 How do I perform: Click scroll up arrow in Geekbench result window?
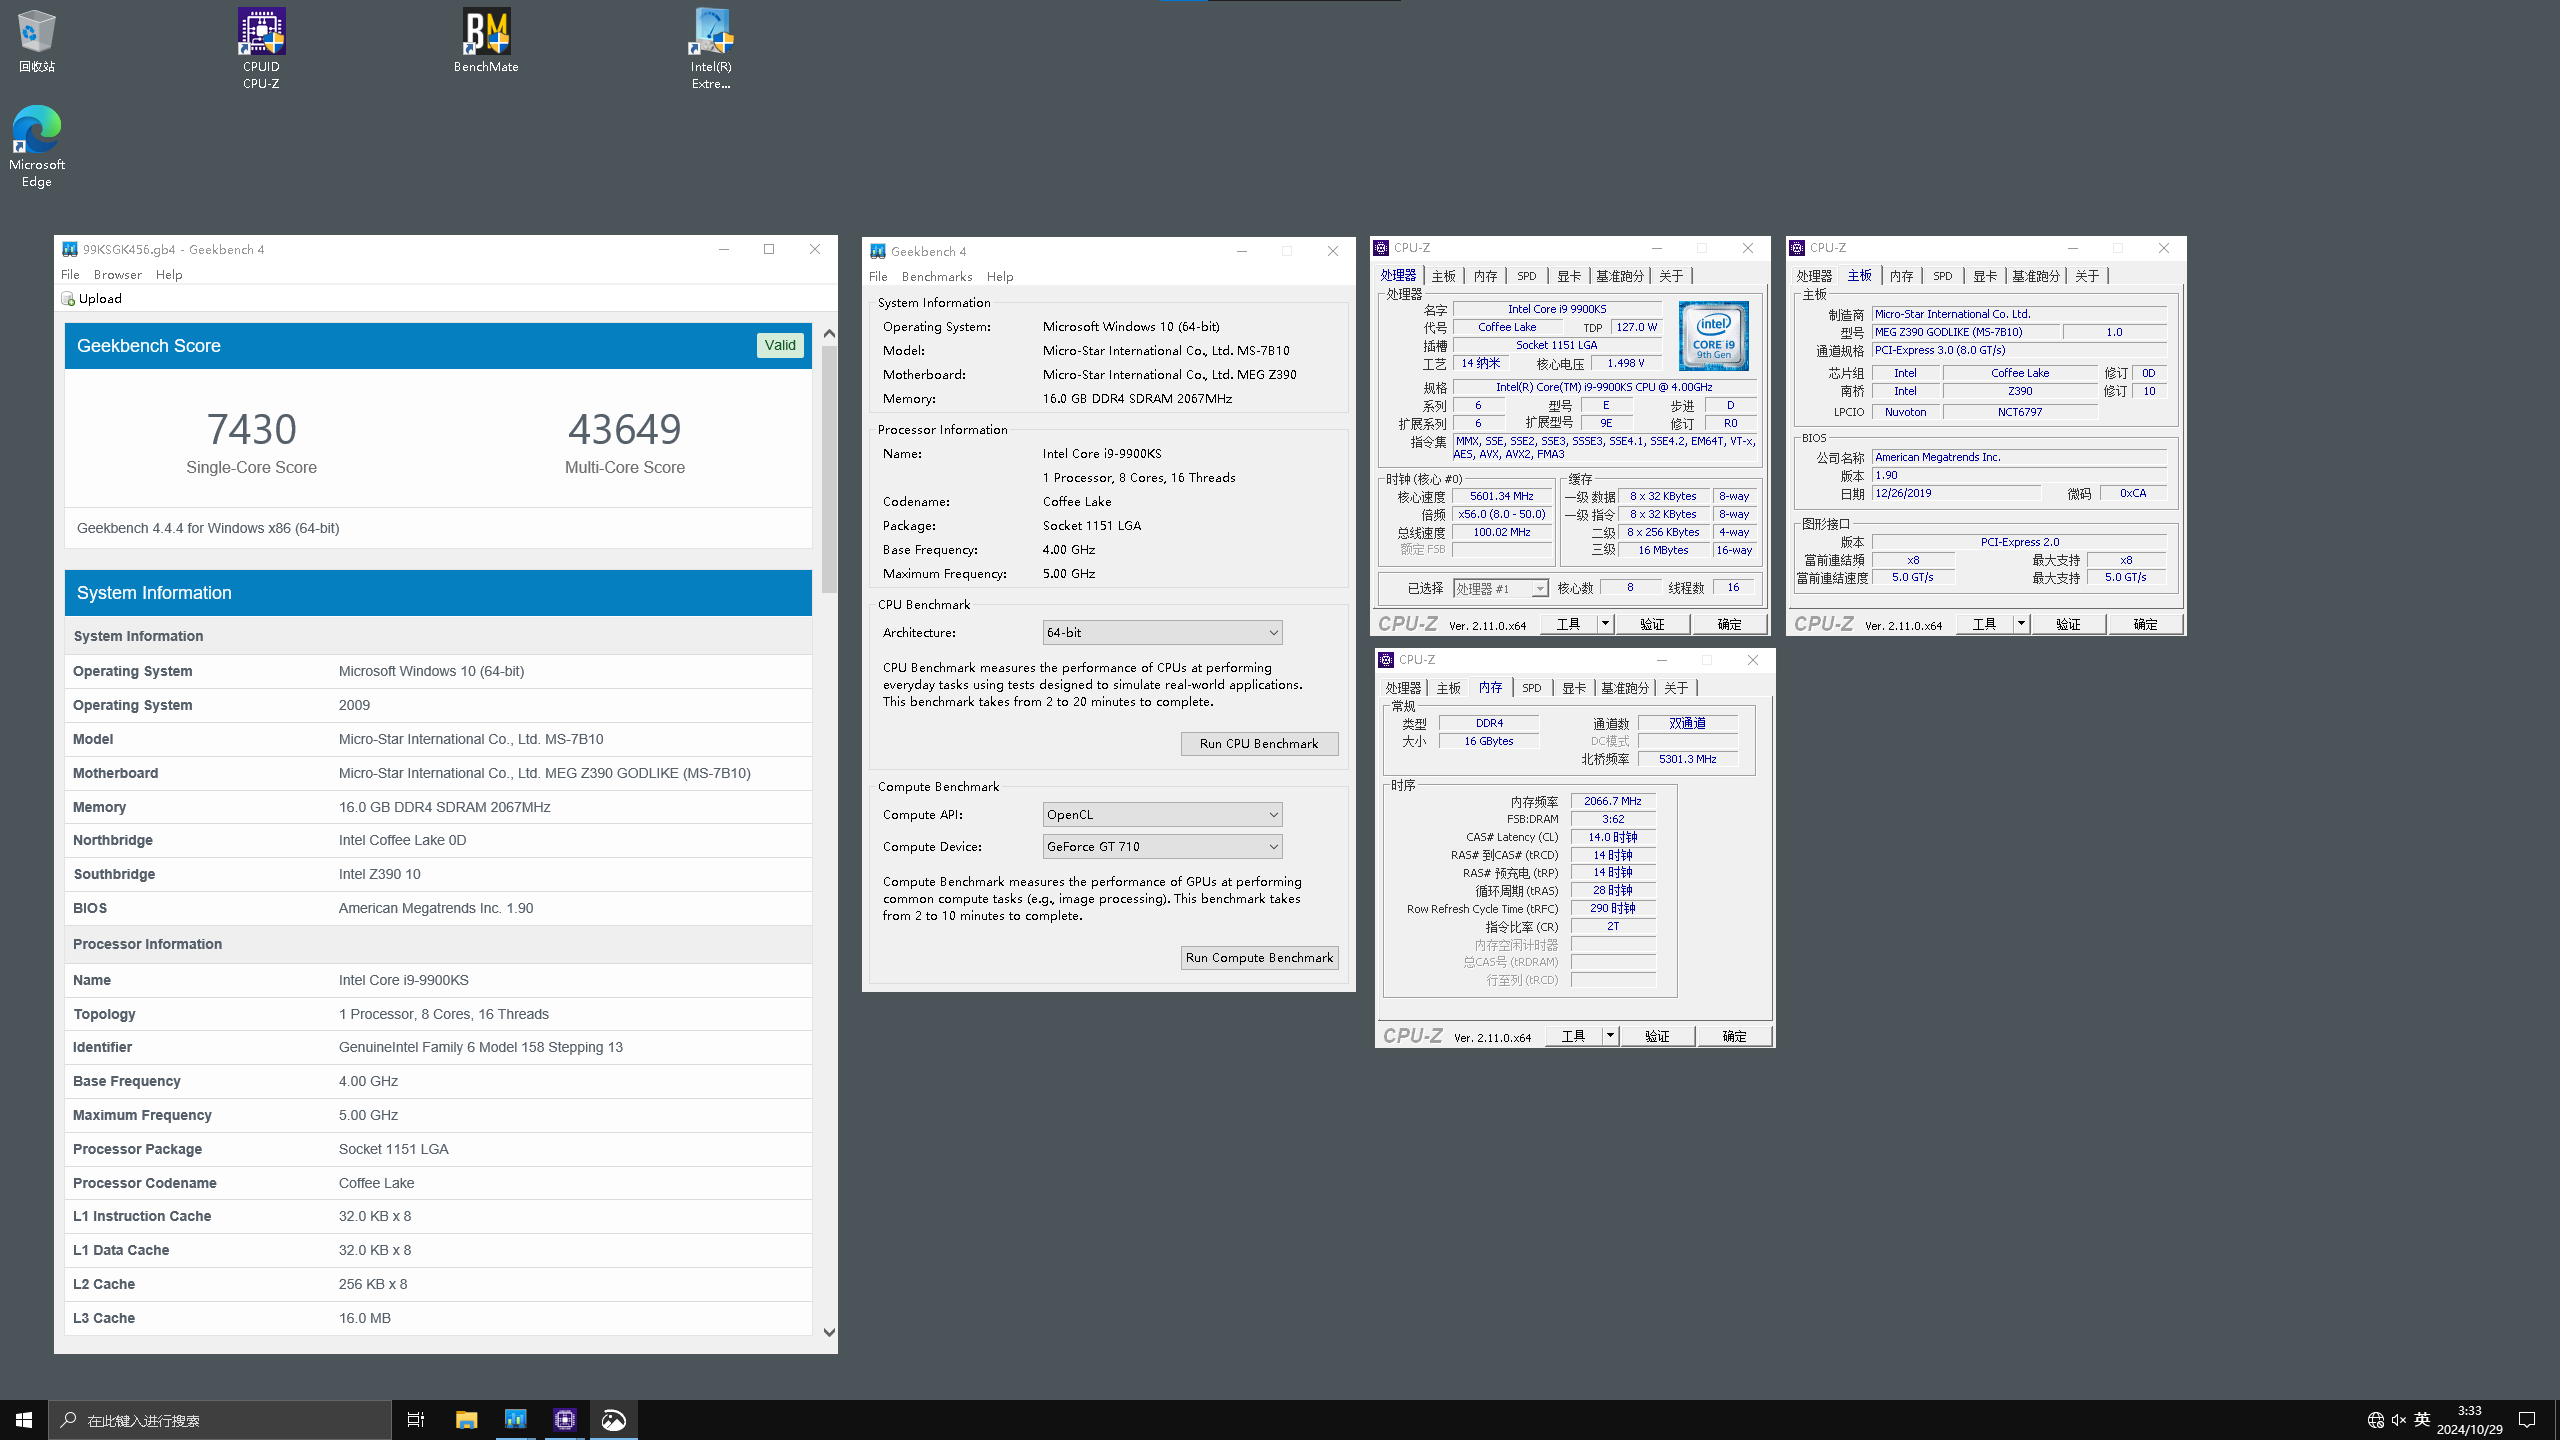[829, 333]
